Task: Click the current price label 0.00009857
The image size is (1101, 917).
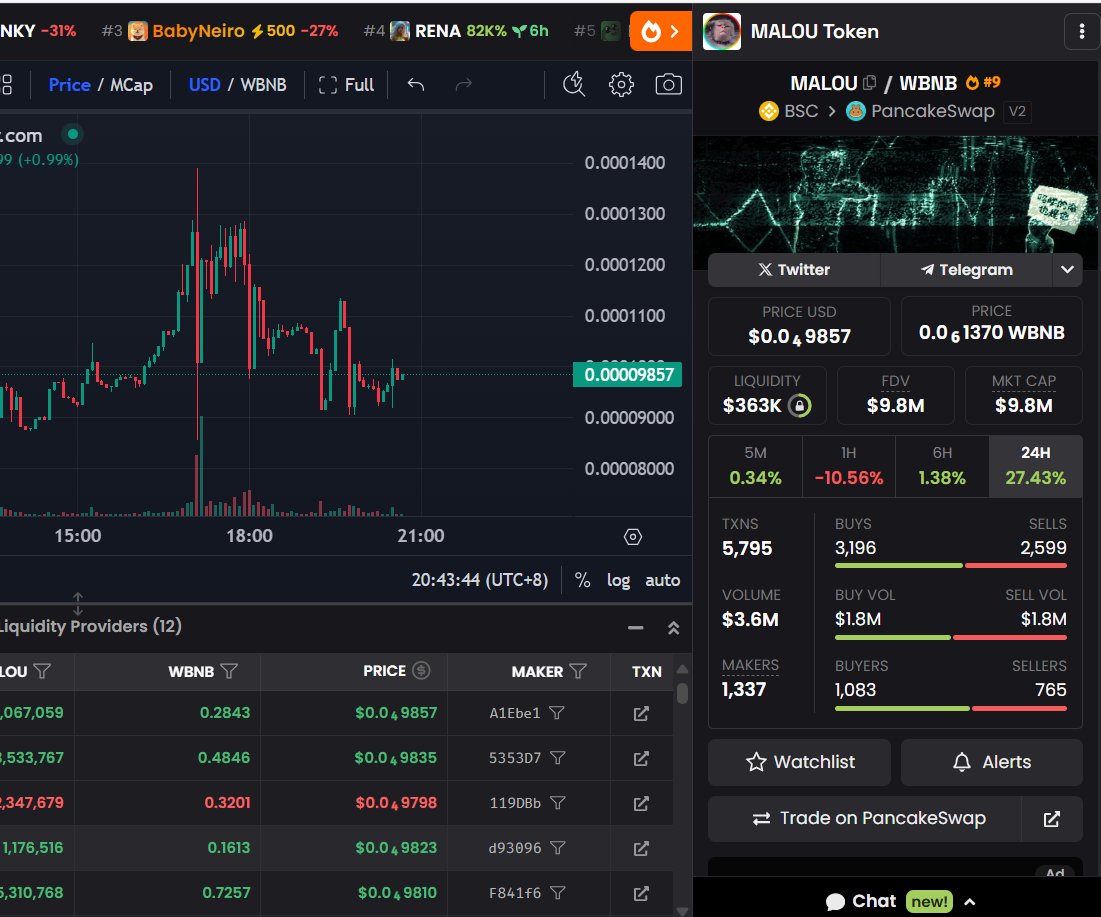Action: [x=628, y=374]
